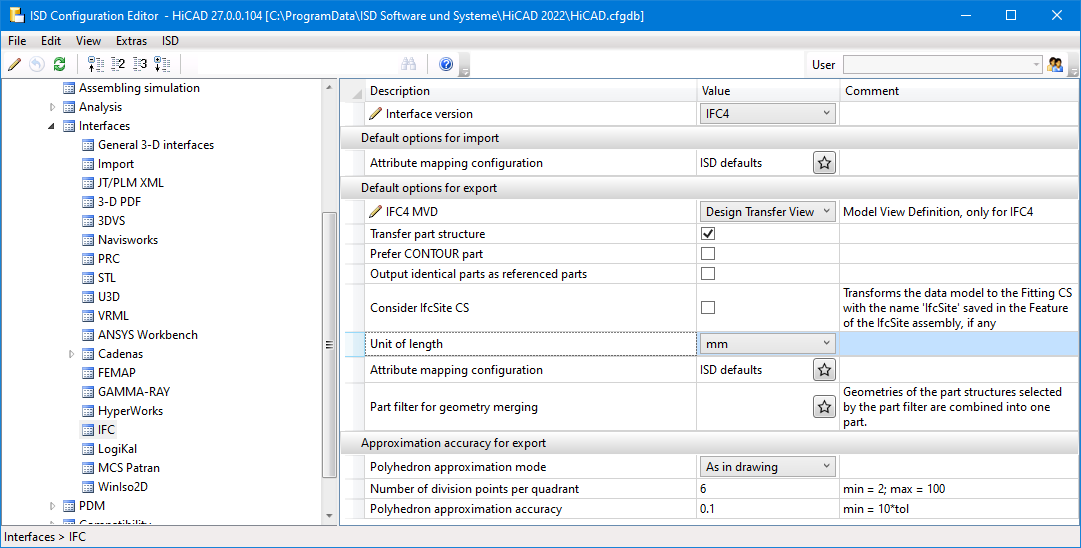Image resolution: width=1081 pixels, height=548 pixels.
Task: Click the table icon next to FEMAP
Action: click(x=88, y=373)
